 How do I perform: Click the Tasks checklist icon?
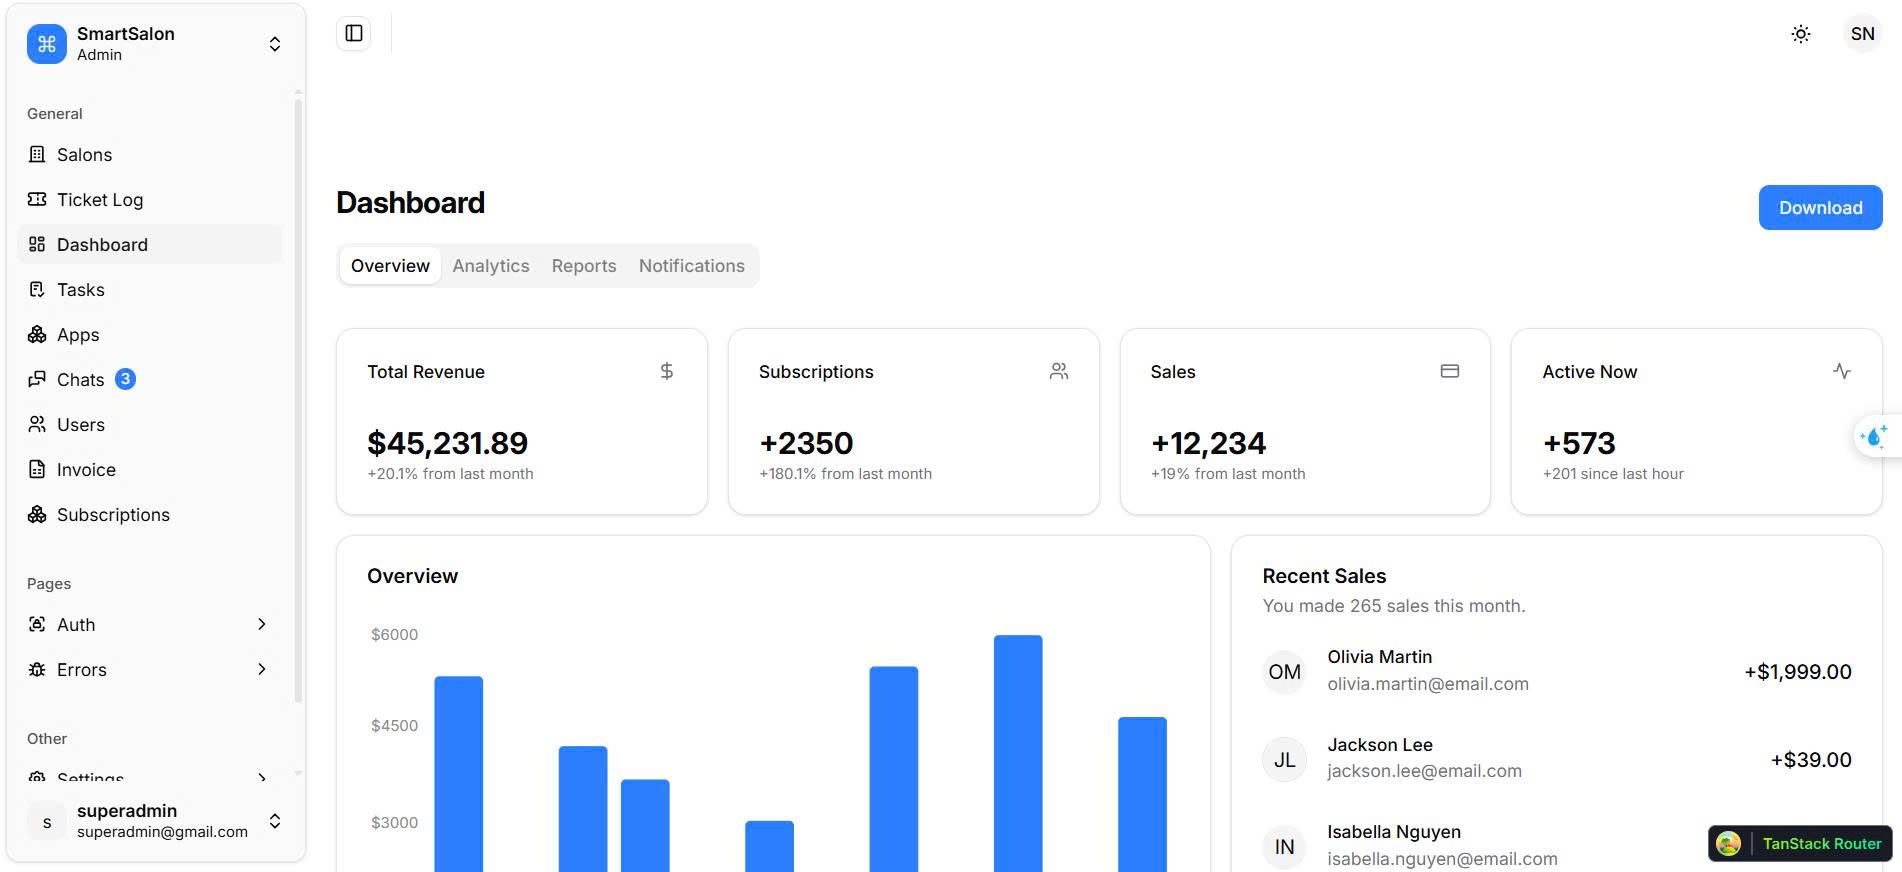(x=37, y=289)
